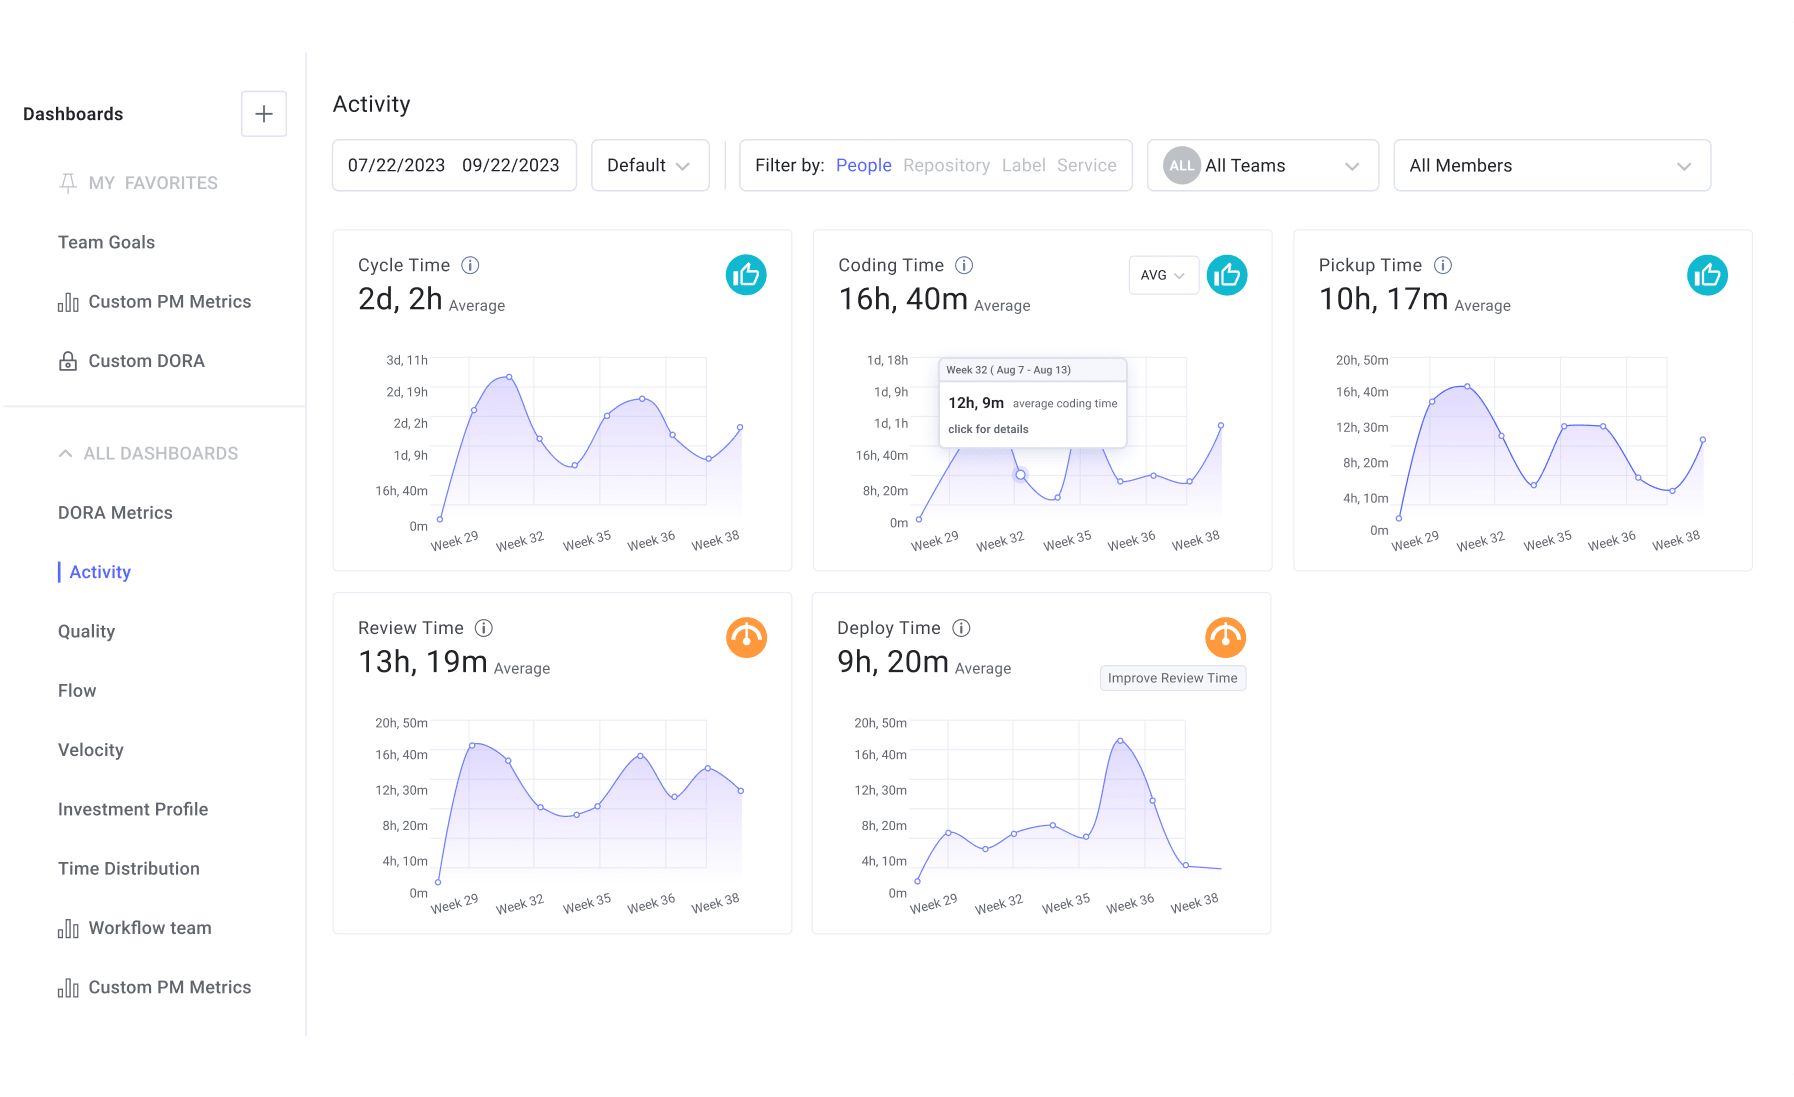Click the Improve Review Time button
1794x1097 pixels.
pos(1171,678)
